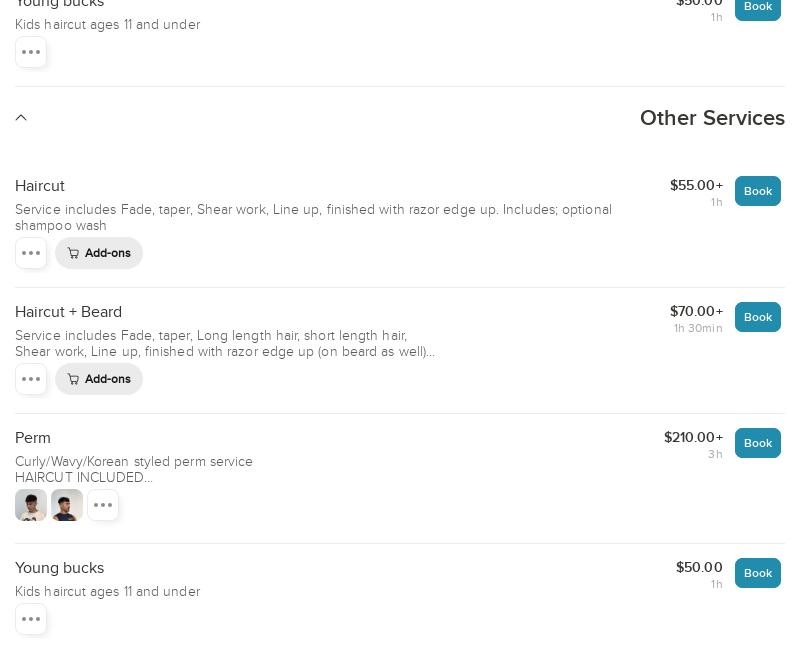The height and width of the screenshot is (647, 800).
Task: Book the top Young bucks service
Action: tap(757, 7)
